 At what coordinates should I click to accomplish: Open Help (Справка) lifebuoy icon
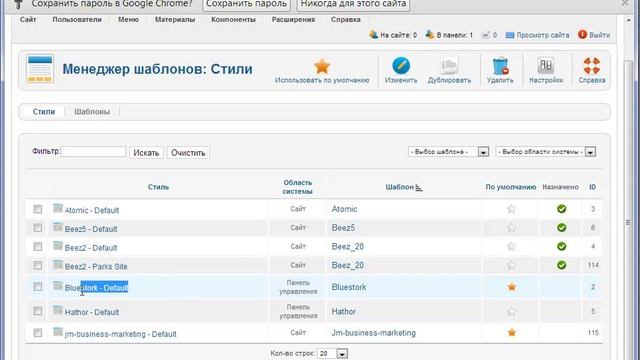pyautogui.click(x=591, y=66)
